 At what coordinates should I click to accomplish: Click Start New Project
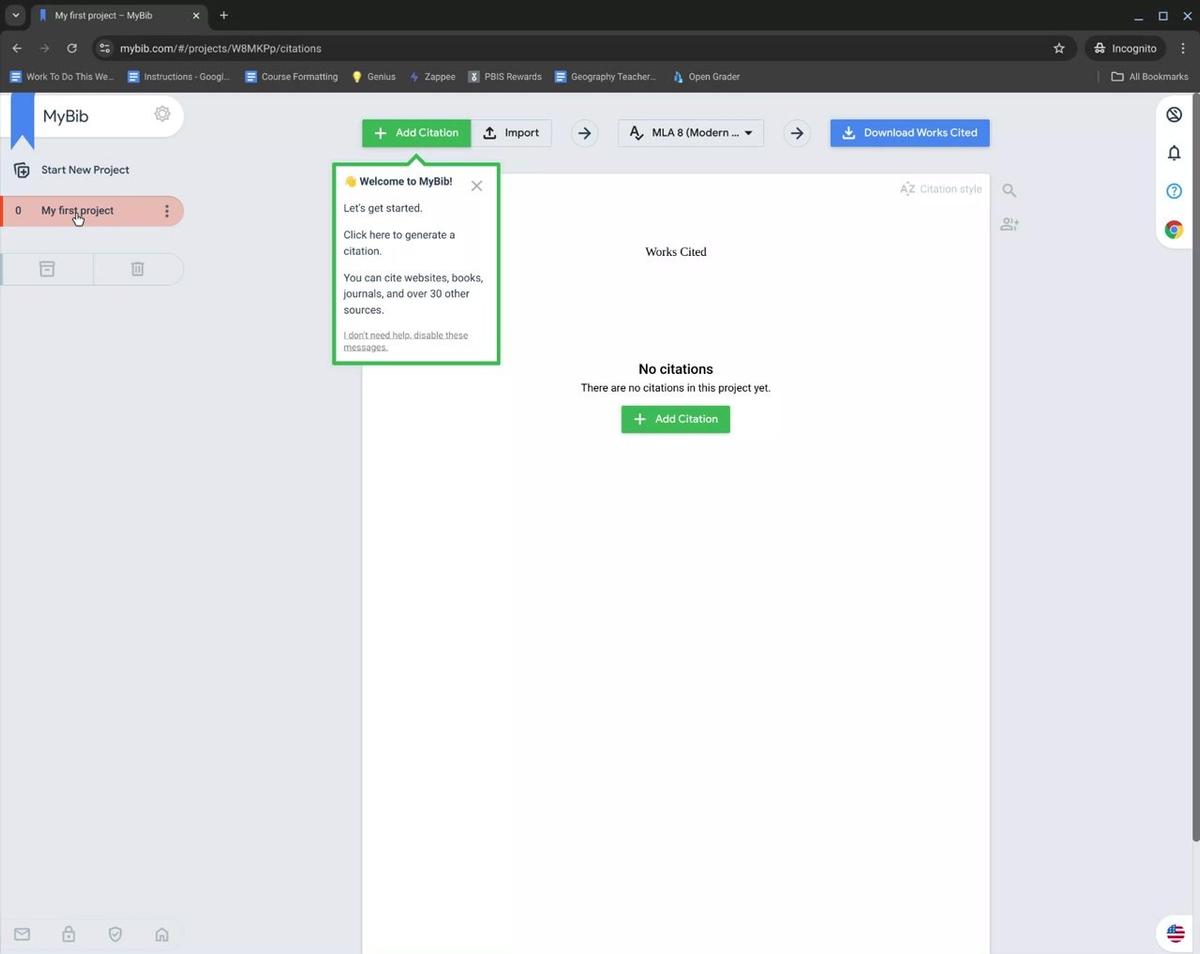[x=85, y=170]
